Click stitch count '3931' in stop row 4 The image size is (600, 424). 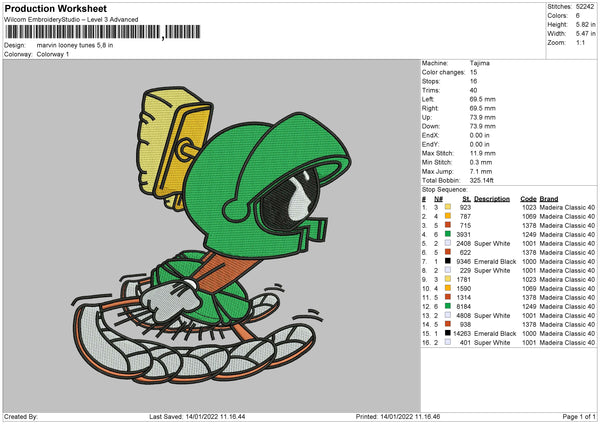pyautogui.click(x=463, y=234)
